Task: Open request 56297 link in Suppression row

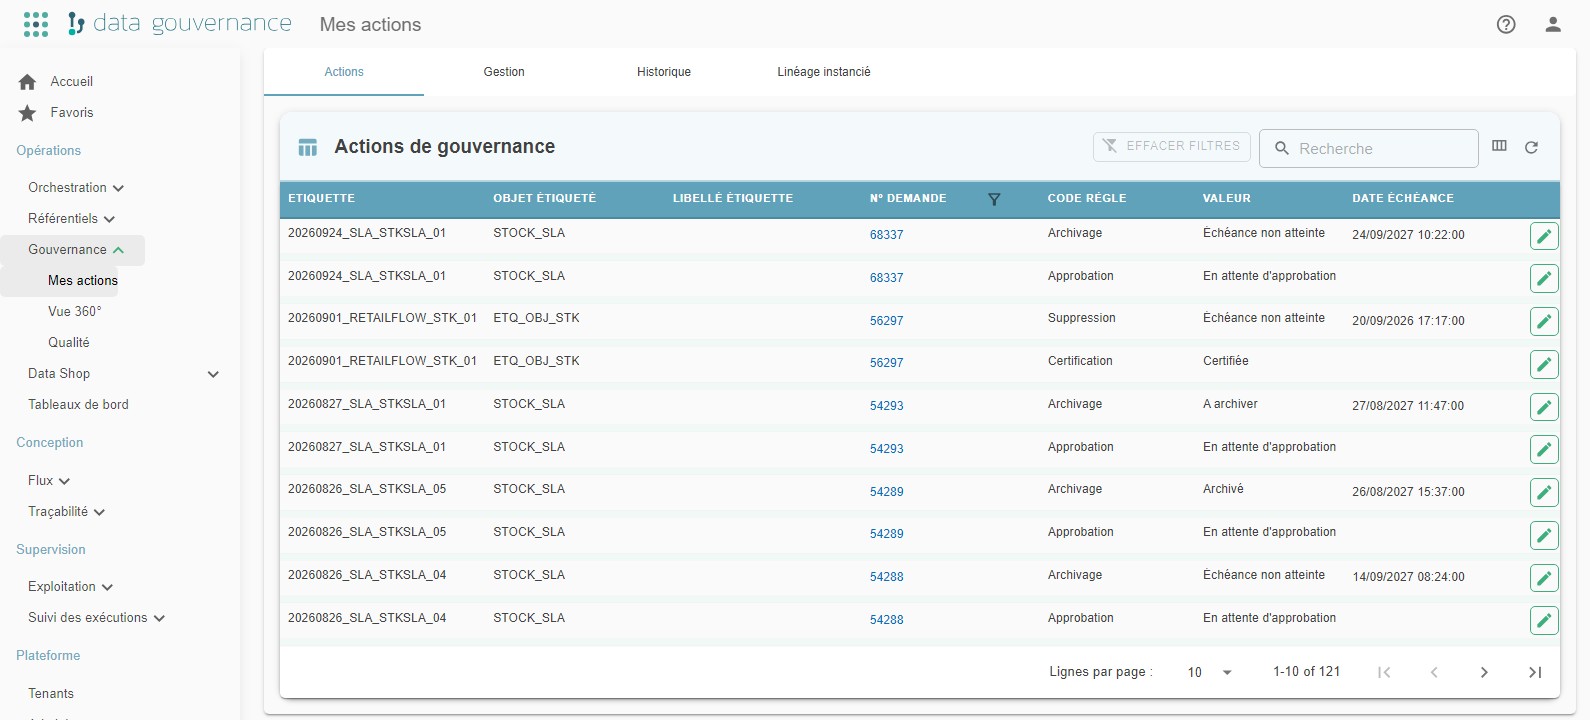Action: [886, 321]
